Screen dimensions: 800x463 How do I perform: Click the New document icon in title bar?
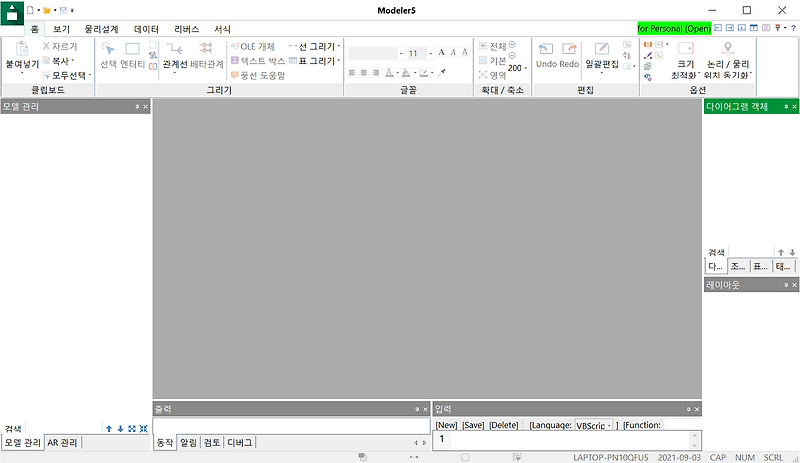pos(30,10)
